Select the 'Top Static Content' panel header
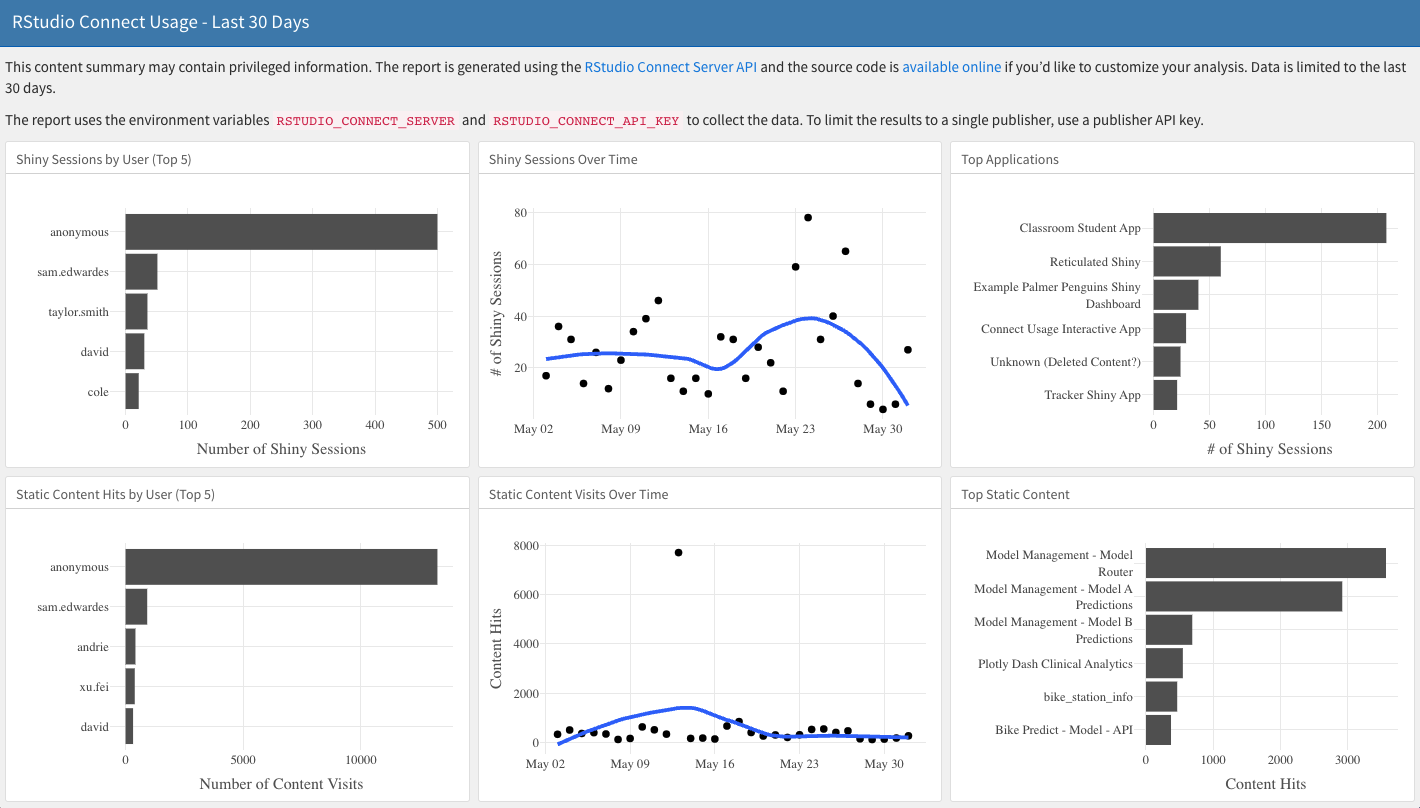Screen dimensions: 1420x808 coord(1015,494)
